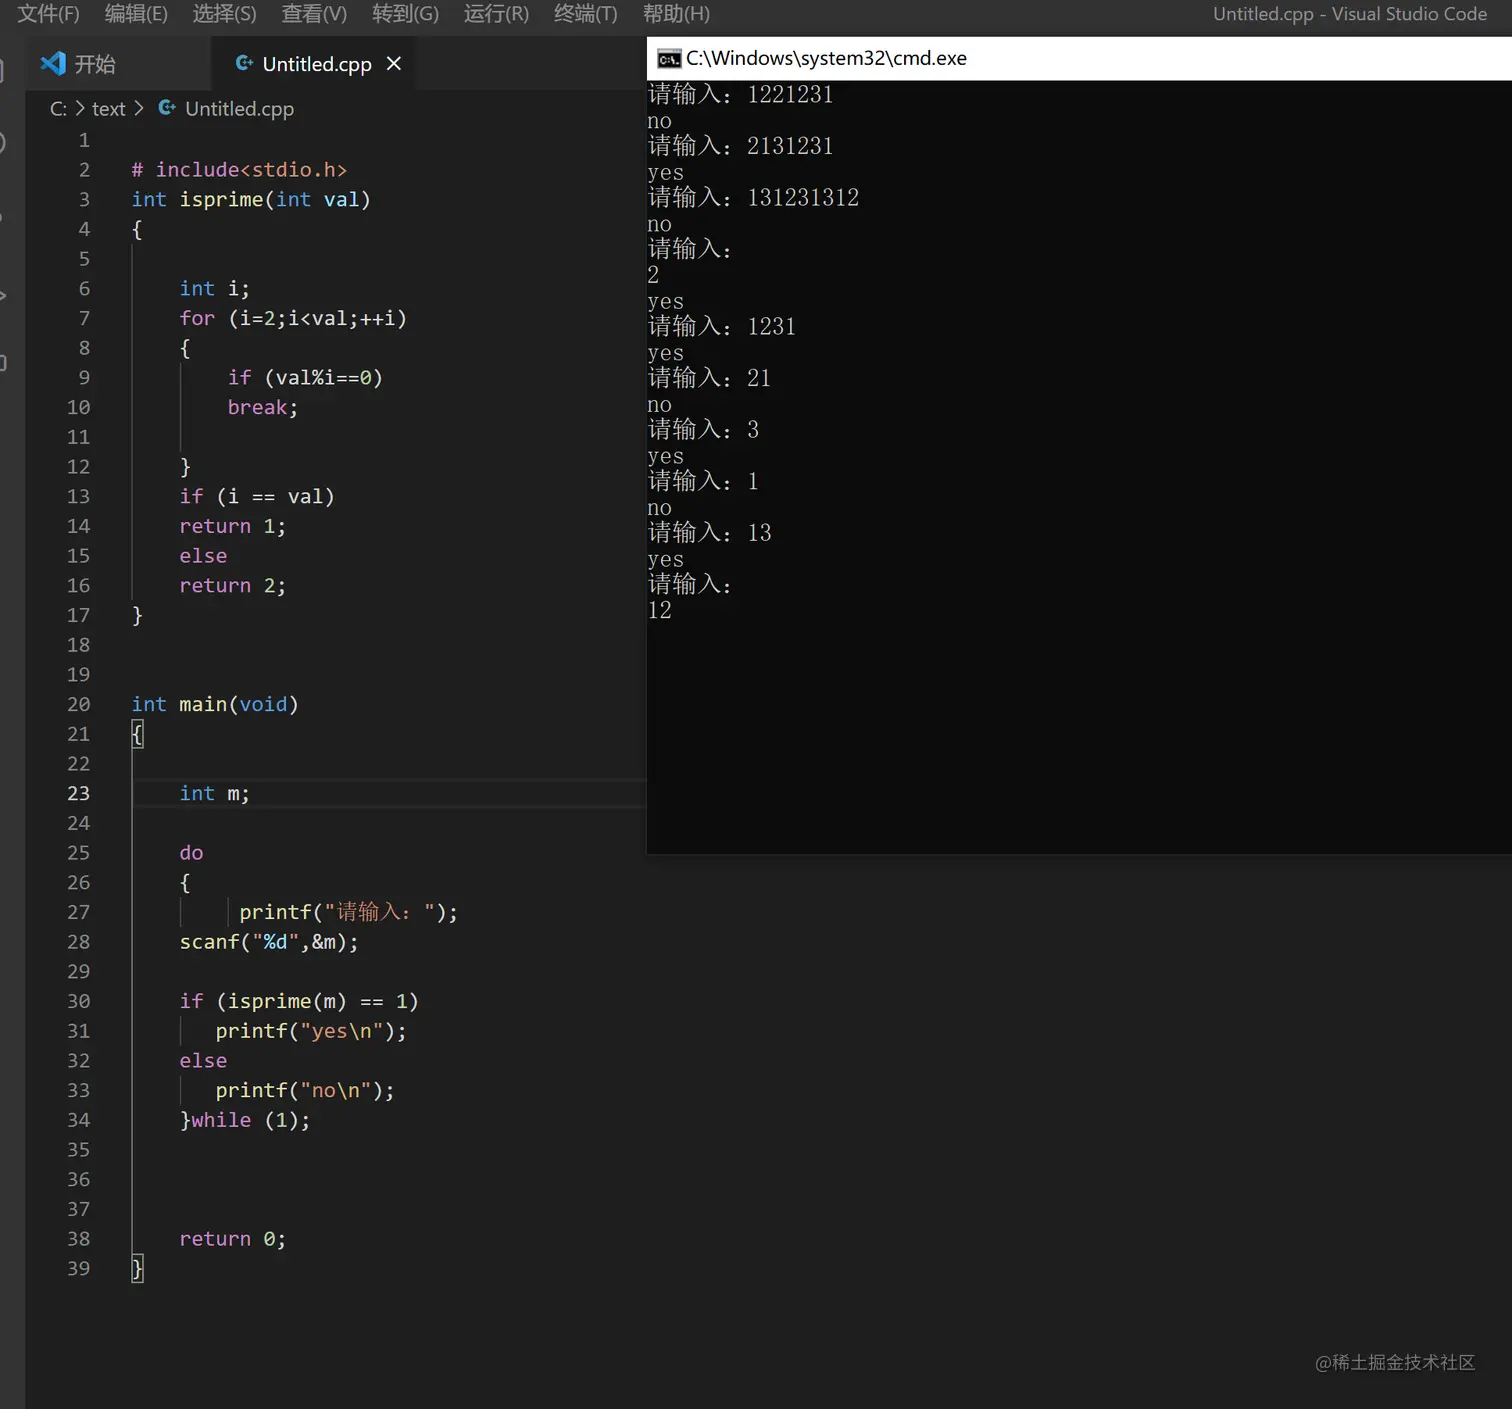
Task: Click the 'if (i == val)' code line
Action: pos(257,497)
